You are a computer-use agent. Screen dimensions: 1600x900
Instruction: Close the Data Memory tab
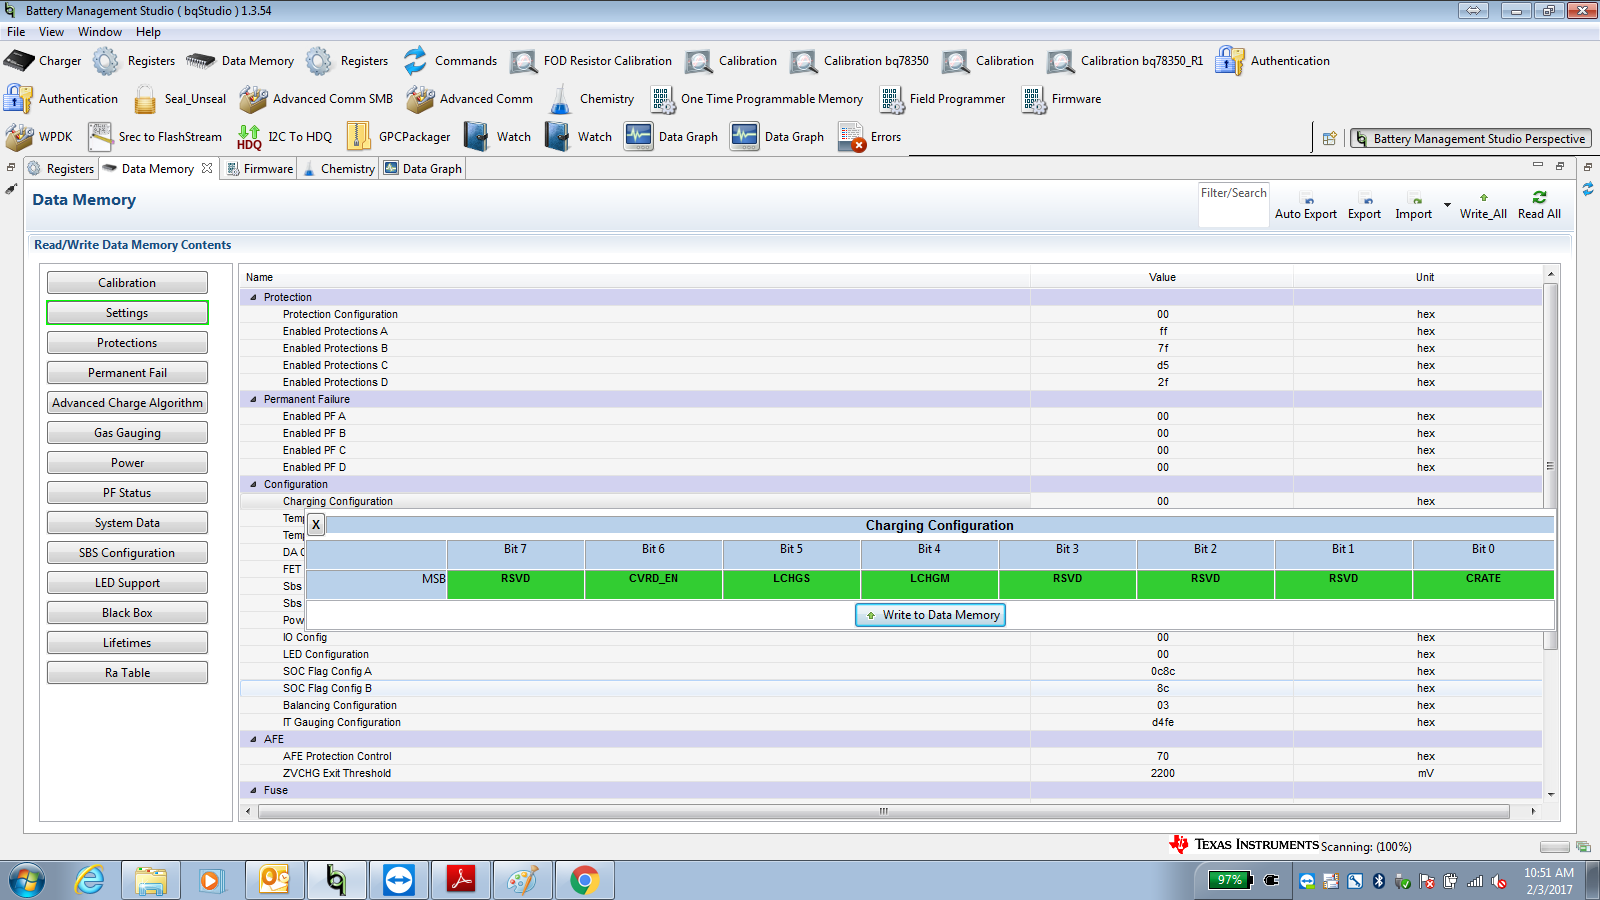(x=207, y=168)
